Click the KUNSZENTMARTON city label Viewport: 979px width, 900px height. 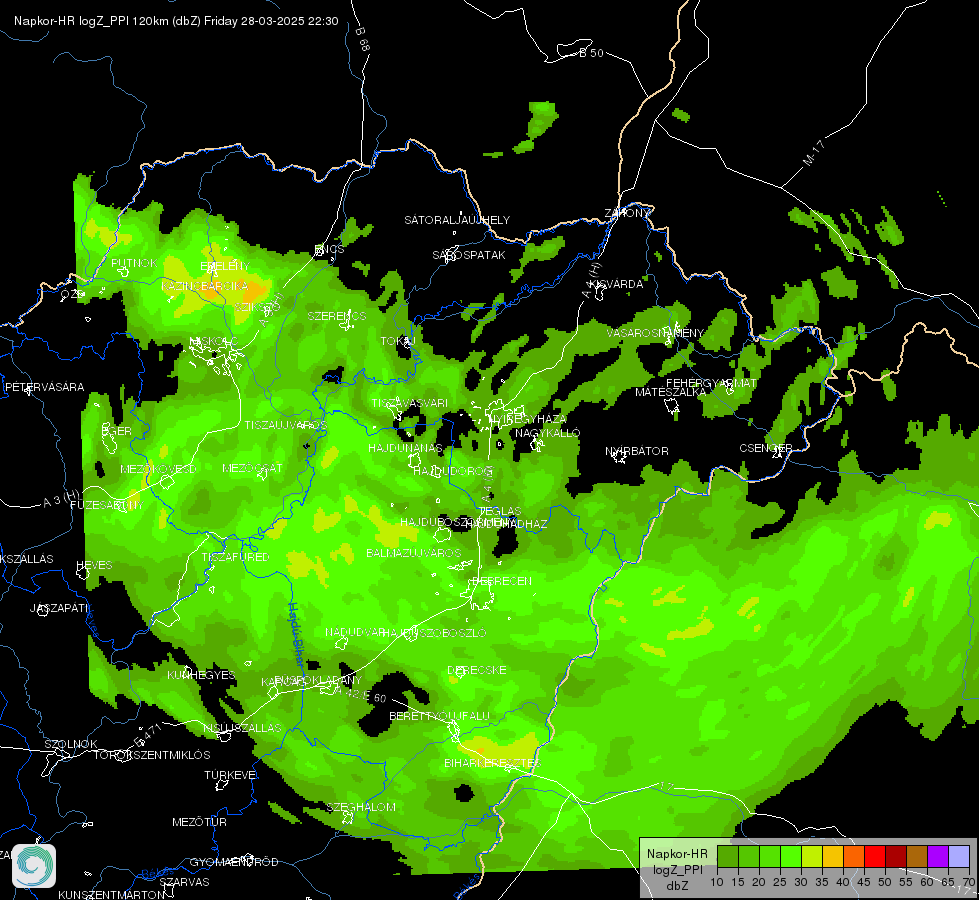(111, 894)
